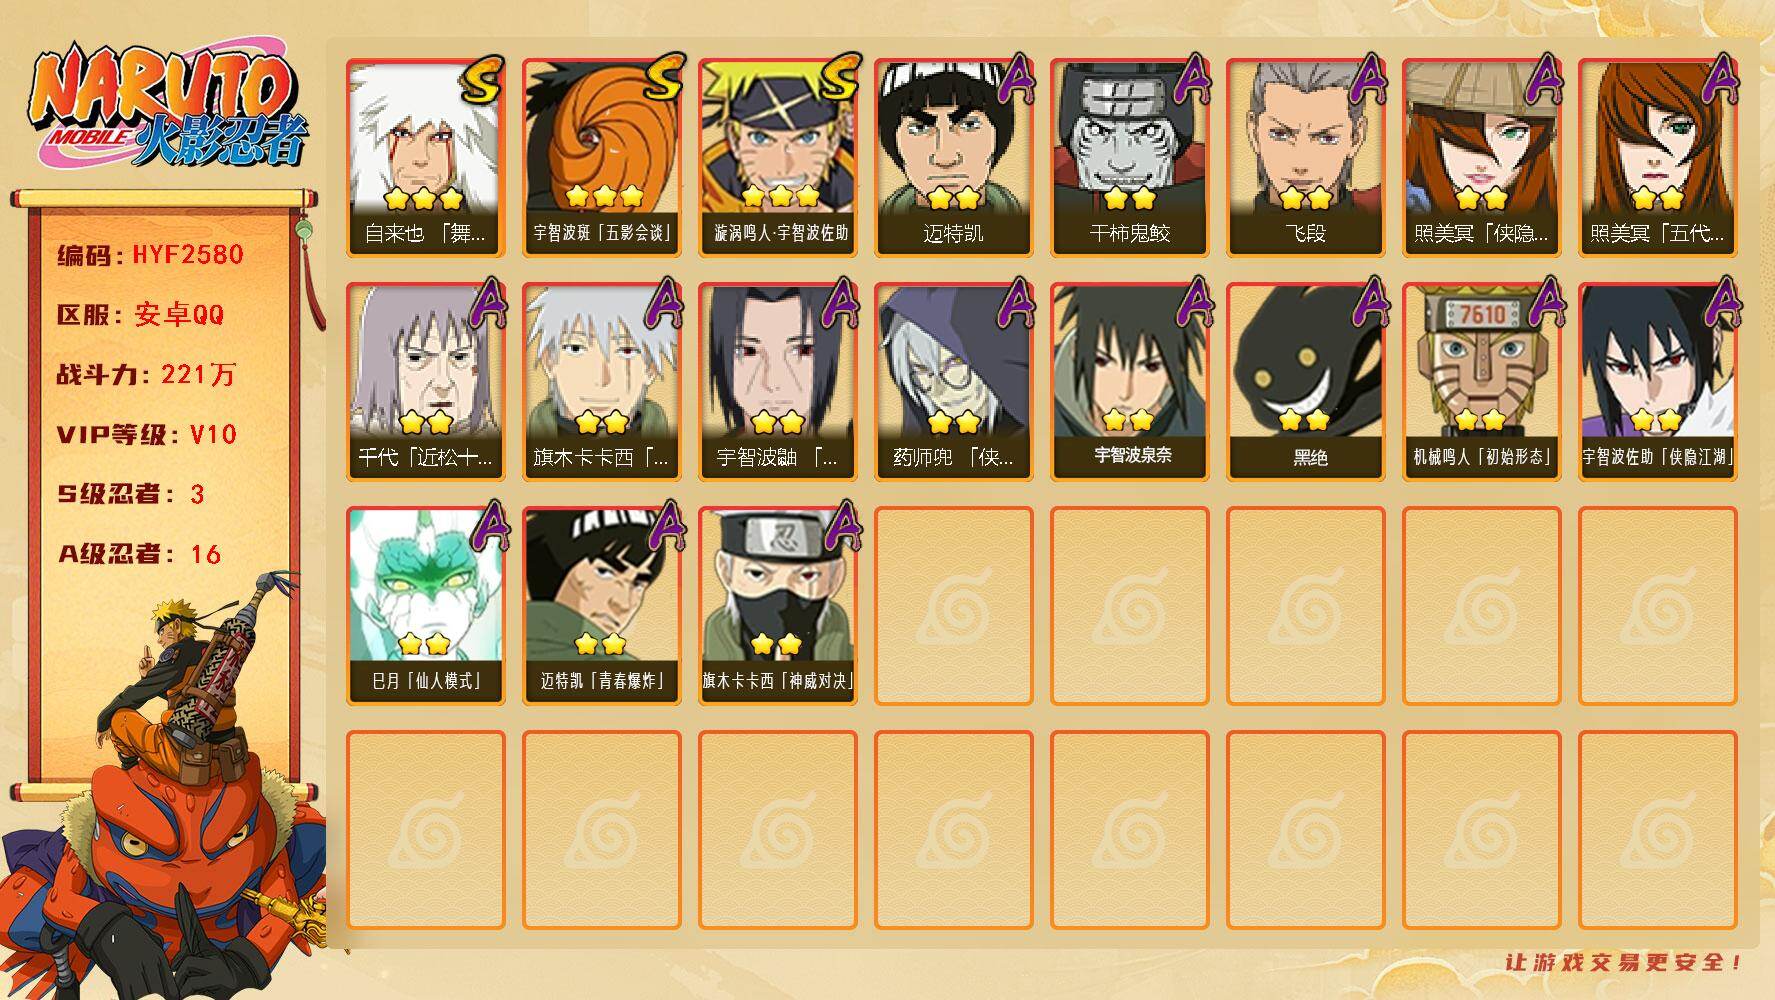Select the 宇智波佐助「侠隐江湖」 card
1775x1000 pixels.
pyautogui.click(x=1657, y=381)
